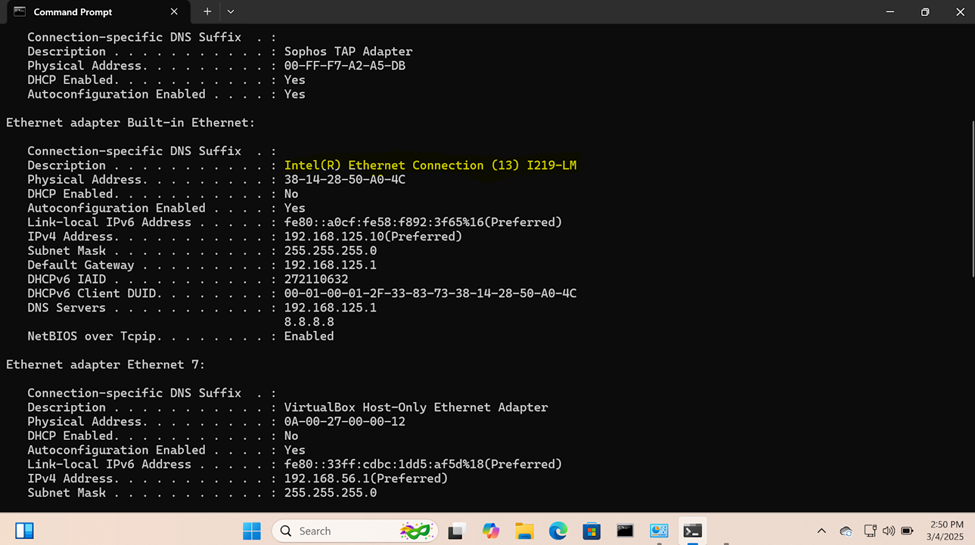Image resolution: width=975 pixels, height=545 pixels.
Task: Click highlighted Intel(R) Ethernet Connection (13) I219-LM text
Action: point(430,165)
